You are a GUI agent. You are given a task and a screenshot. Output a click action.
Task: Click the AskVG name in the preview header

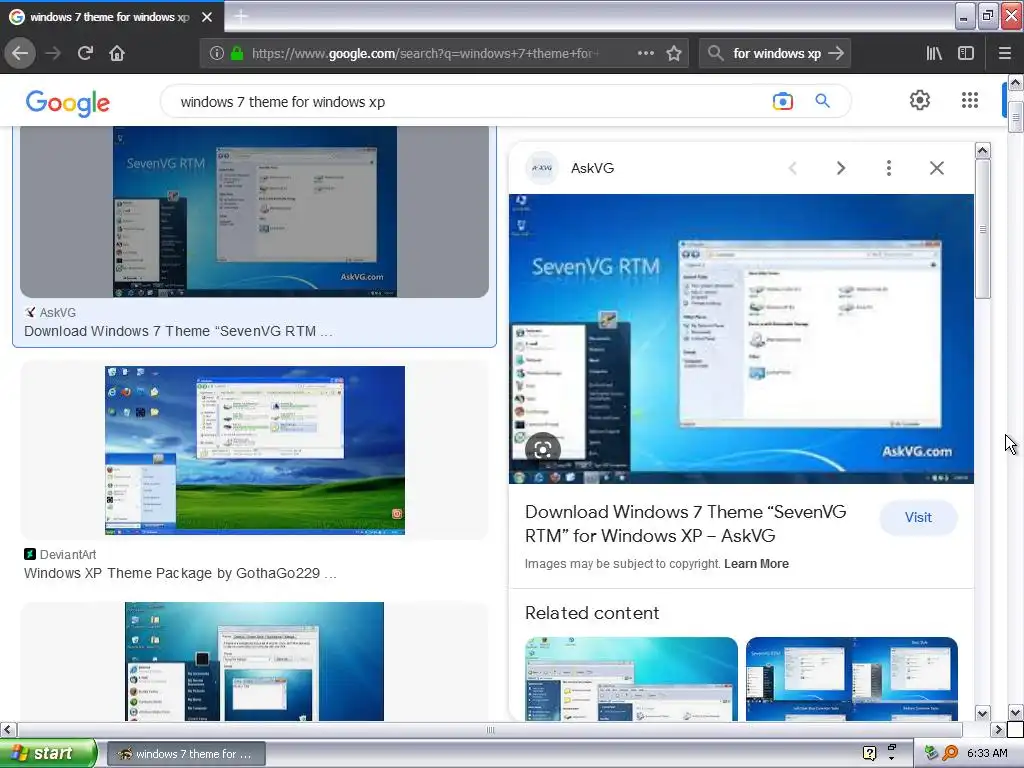592,168
